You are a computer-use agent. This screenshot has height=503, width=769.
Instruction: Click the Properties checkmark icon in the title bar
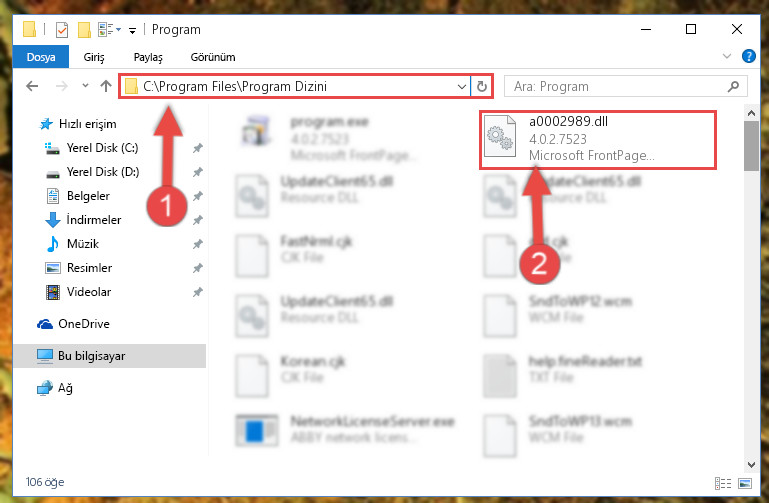coord(62,30)
